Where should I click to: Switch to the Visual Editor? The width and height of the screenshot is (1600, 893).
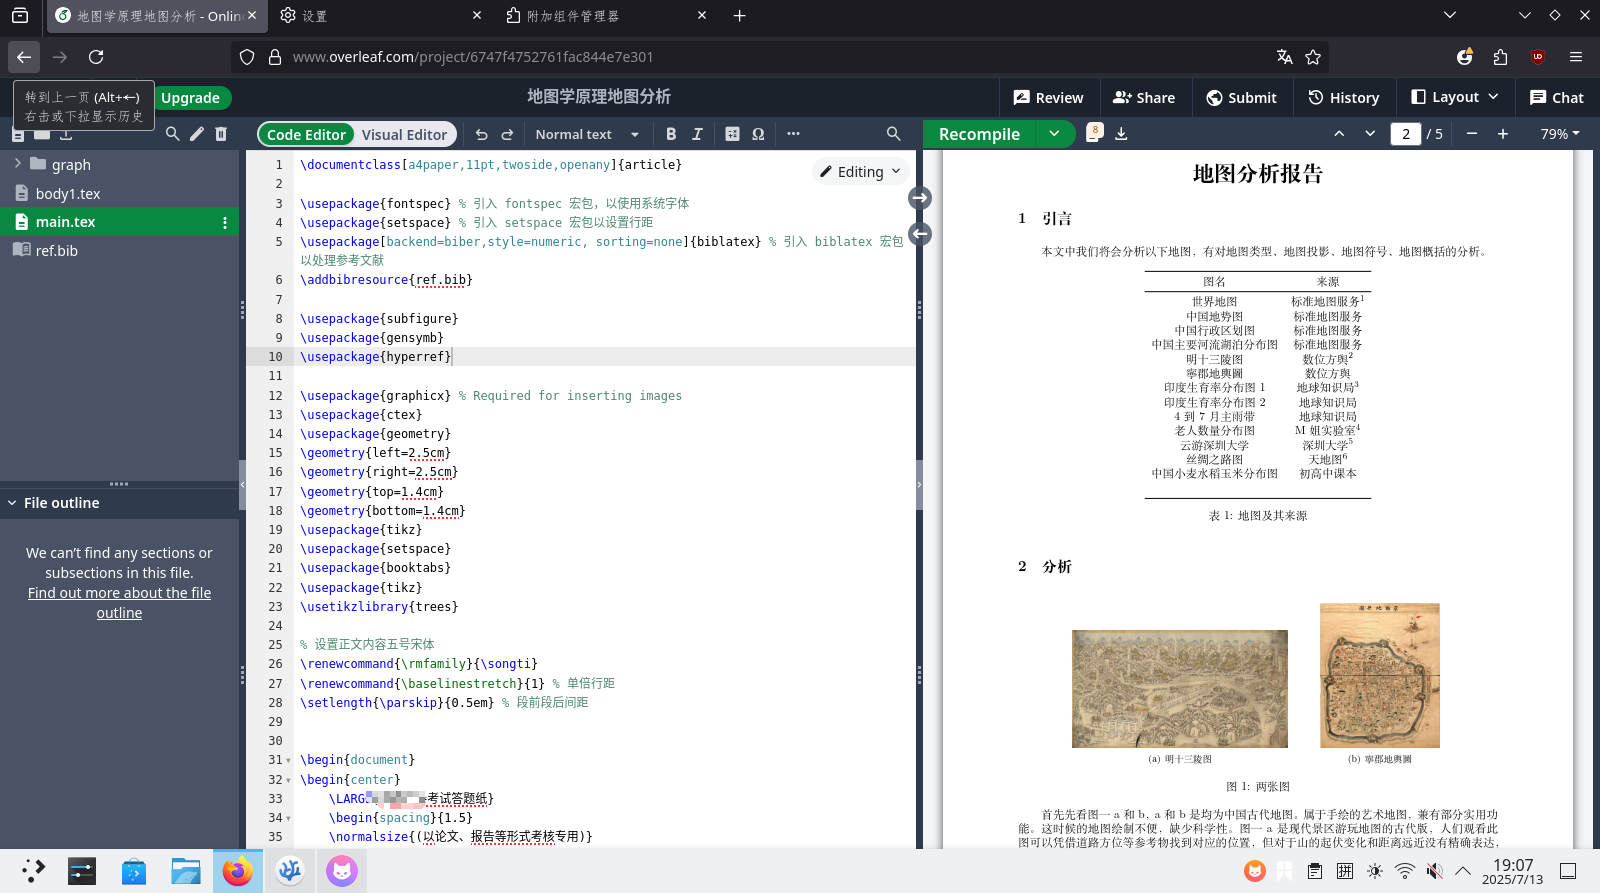click(404, 134)
